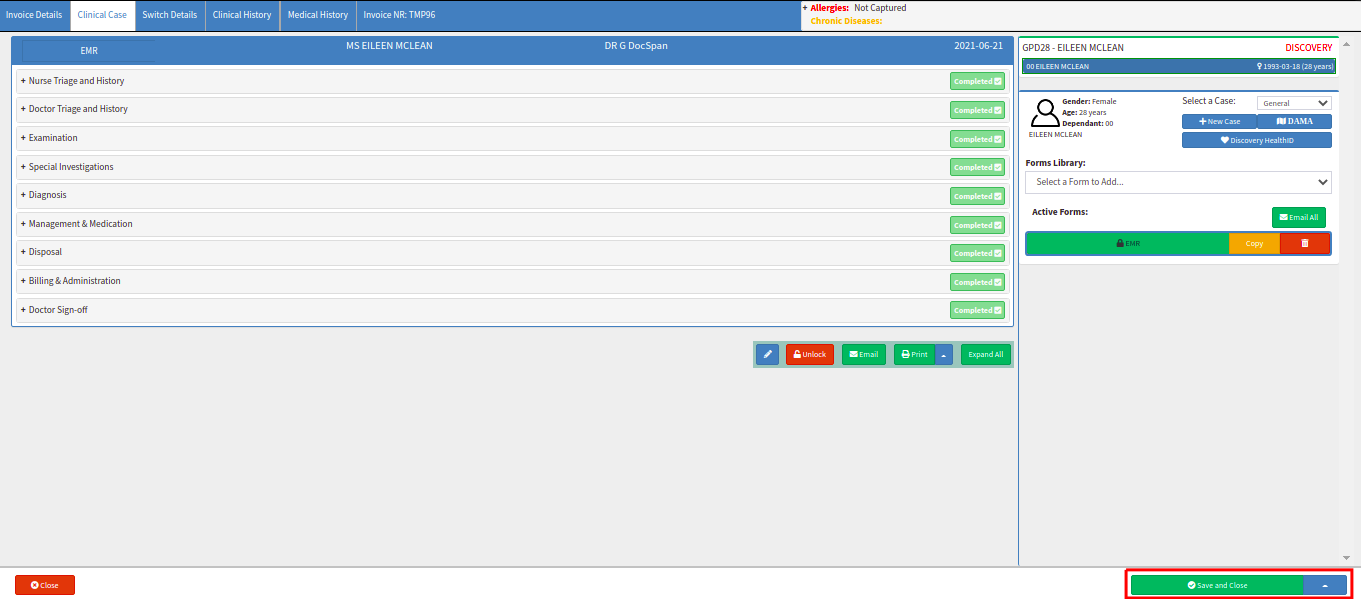The height and width of the screenshot is (599, 1361).
Task: Open locked EMR active form
Action: (1128, 243)
